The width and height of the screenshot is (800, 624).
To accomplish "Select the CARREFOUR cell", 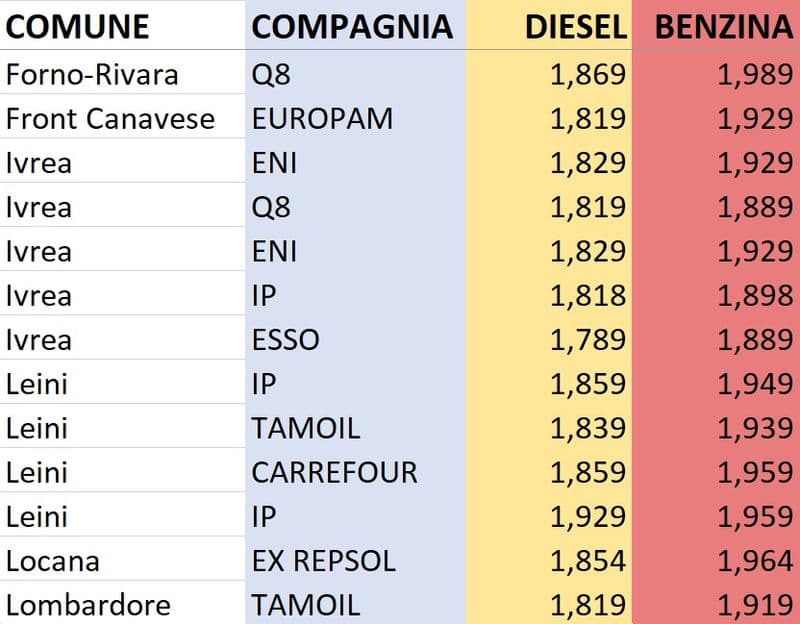I will point(334,471).
